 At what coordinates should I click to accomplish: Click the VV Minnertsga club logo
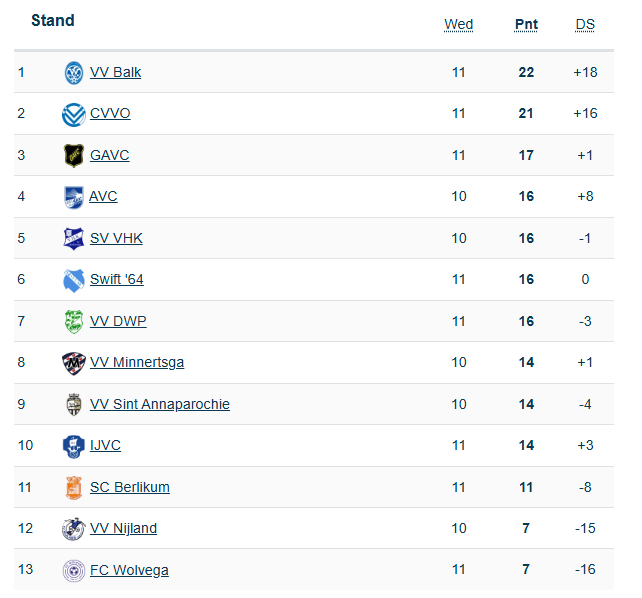pyautogui.click(x=74, y=363)
